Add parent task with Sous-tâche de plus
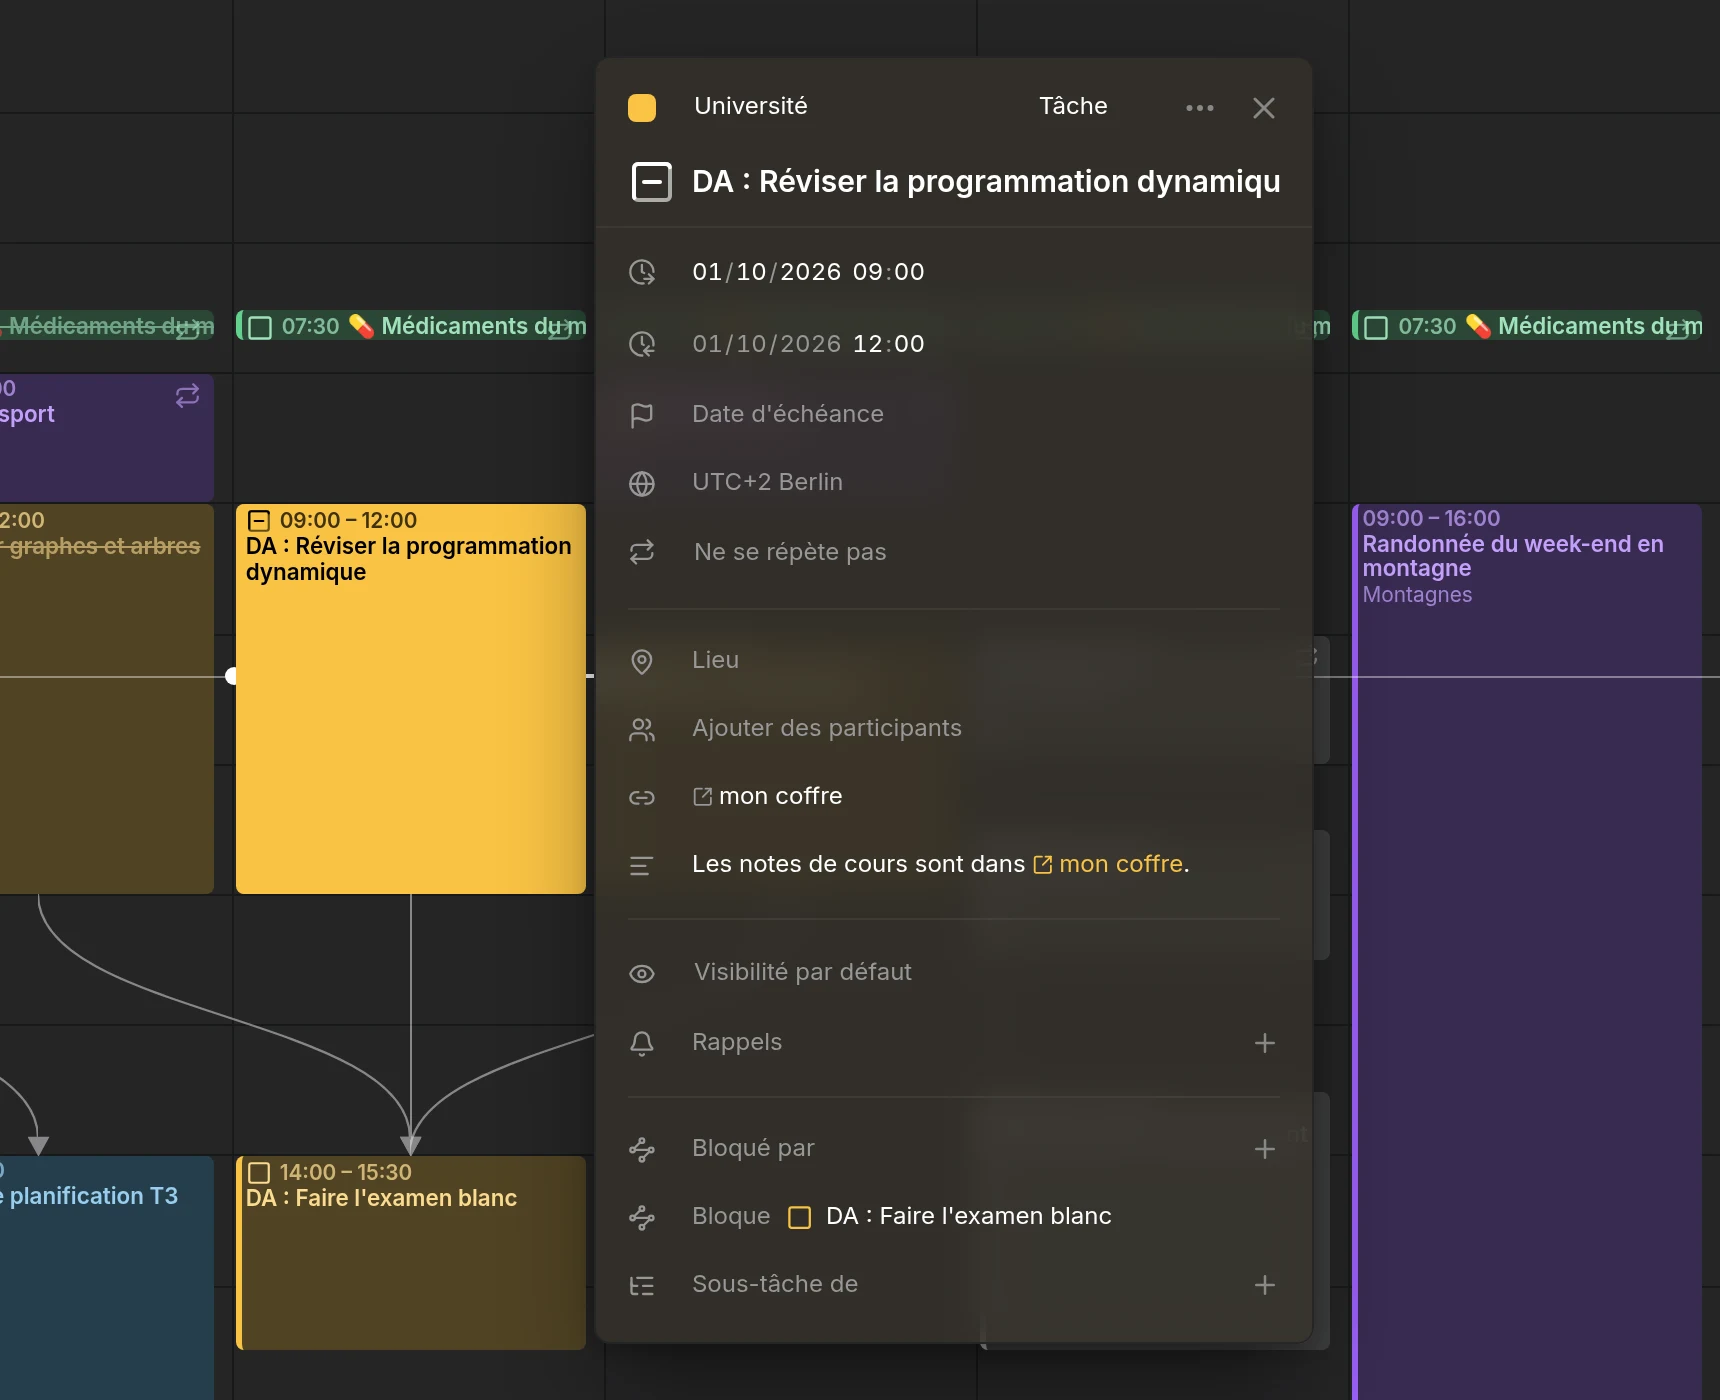The image size is (1720, 1400). pos(1264,1285)
